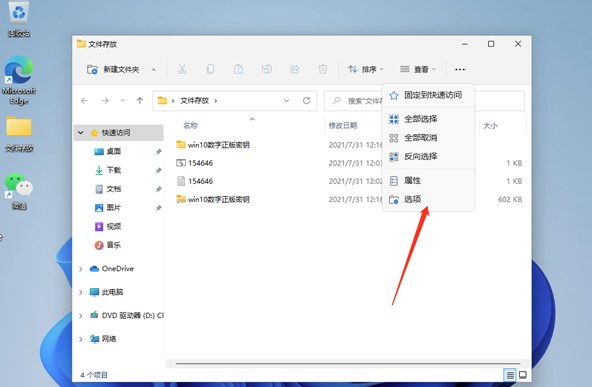Screen dimensions: 592x387
Task: Select the win10数字正版密钥 zip file of 602 KB
Action: pos(350,199)
